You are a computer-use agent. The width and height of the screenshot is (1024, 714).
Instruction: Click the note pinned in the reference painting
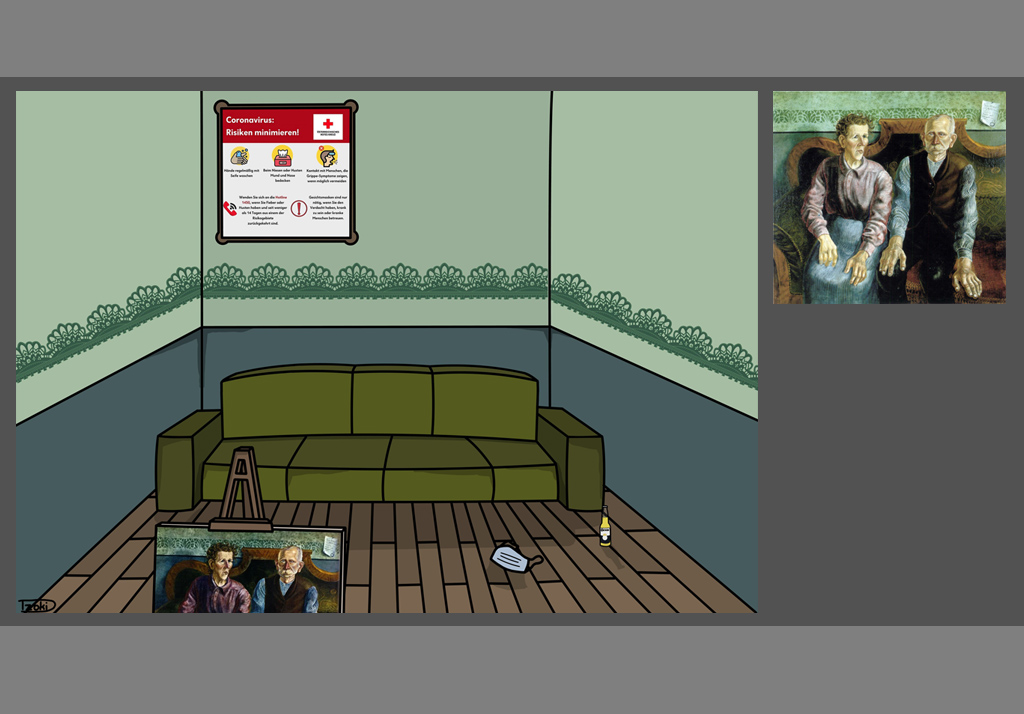(x=989, y=113)
